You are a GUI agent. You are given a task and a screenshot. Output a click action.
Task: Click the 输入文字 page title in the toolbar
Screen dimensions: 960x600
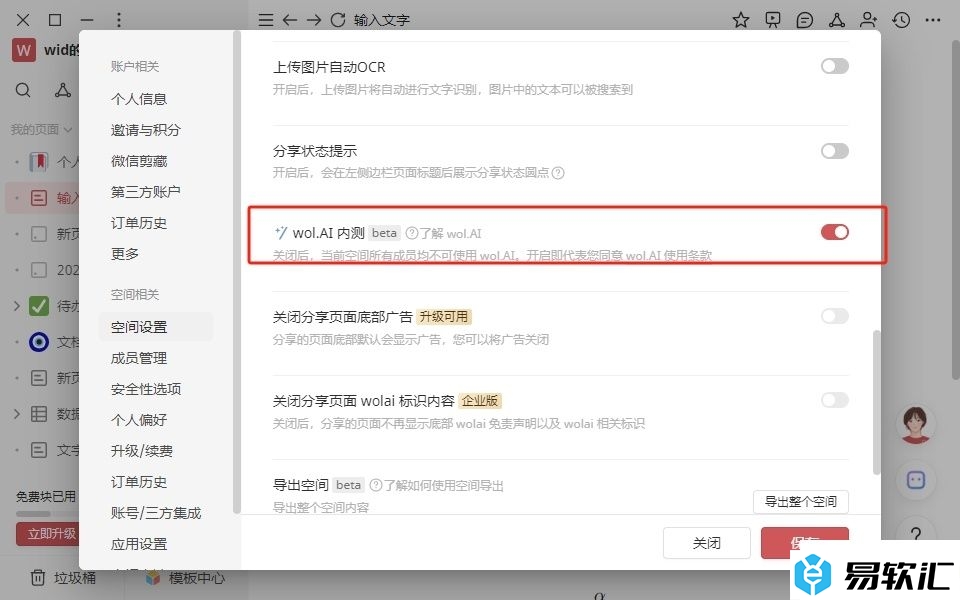(381, 20)
